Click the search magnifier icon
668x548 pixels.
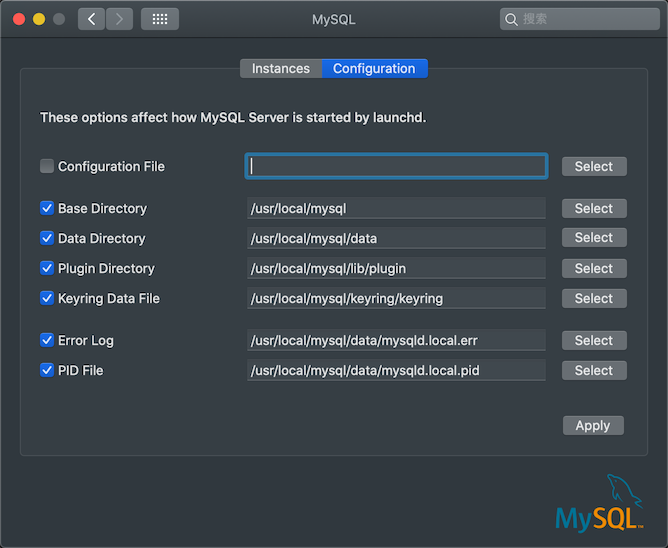coord(511,19)
